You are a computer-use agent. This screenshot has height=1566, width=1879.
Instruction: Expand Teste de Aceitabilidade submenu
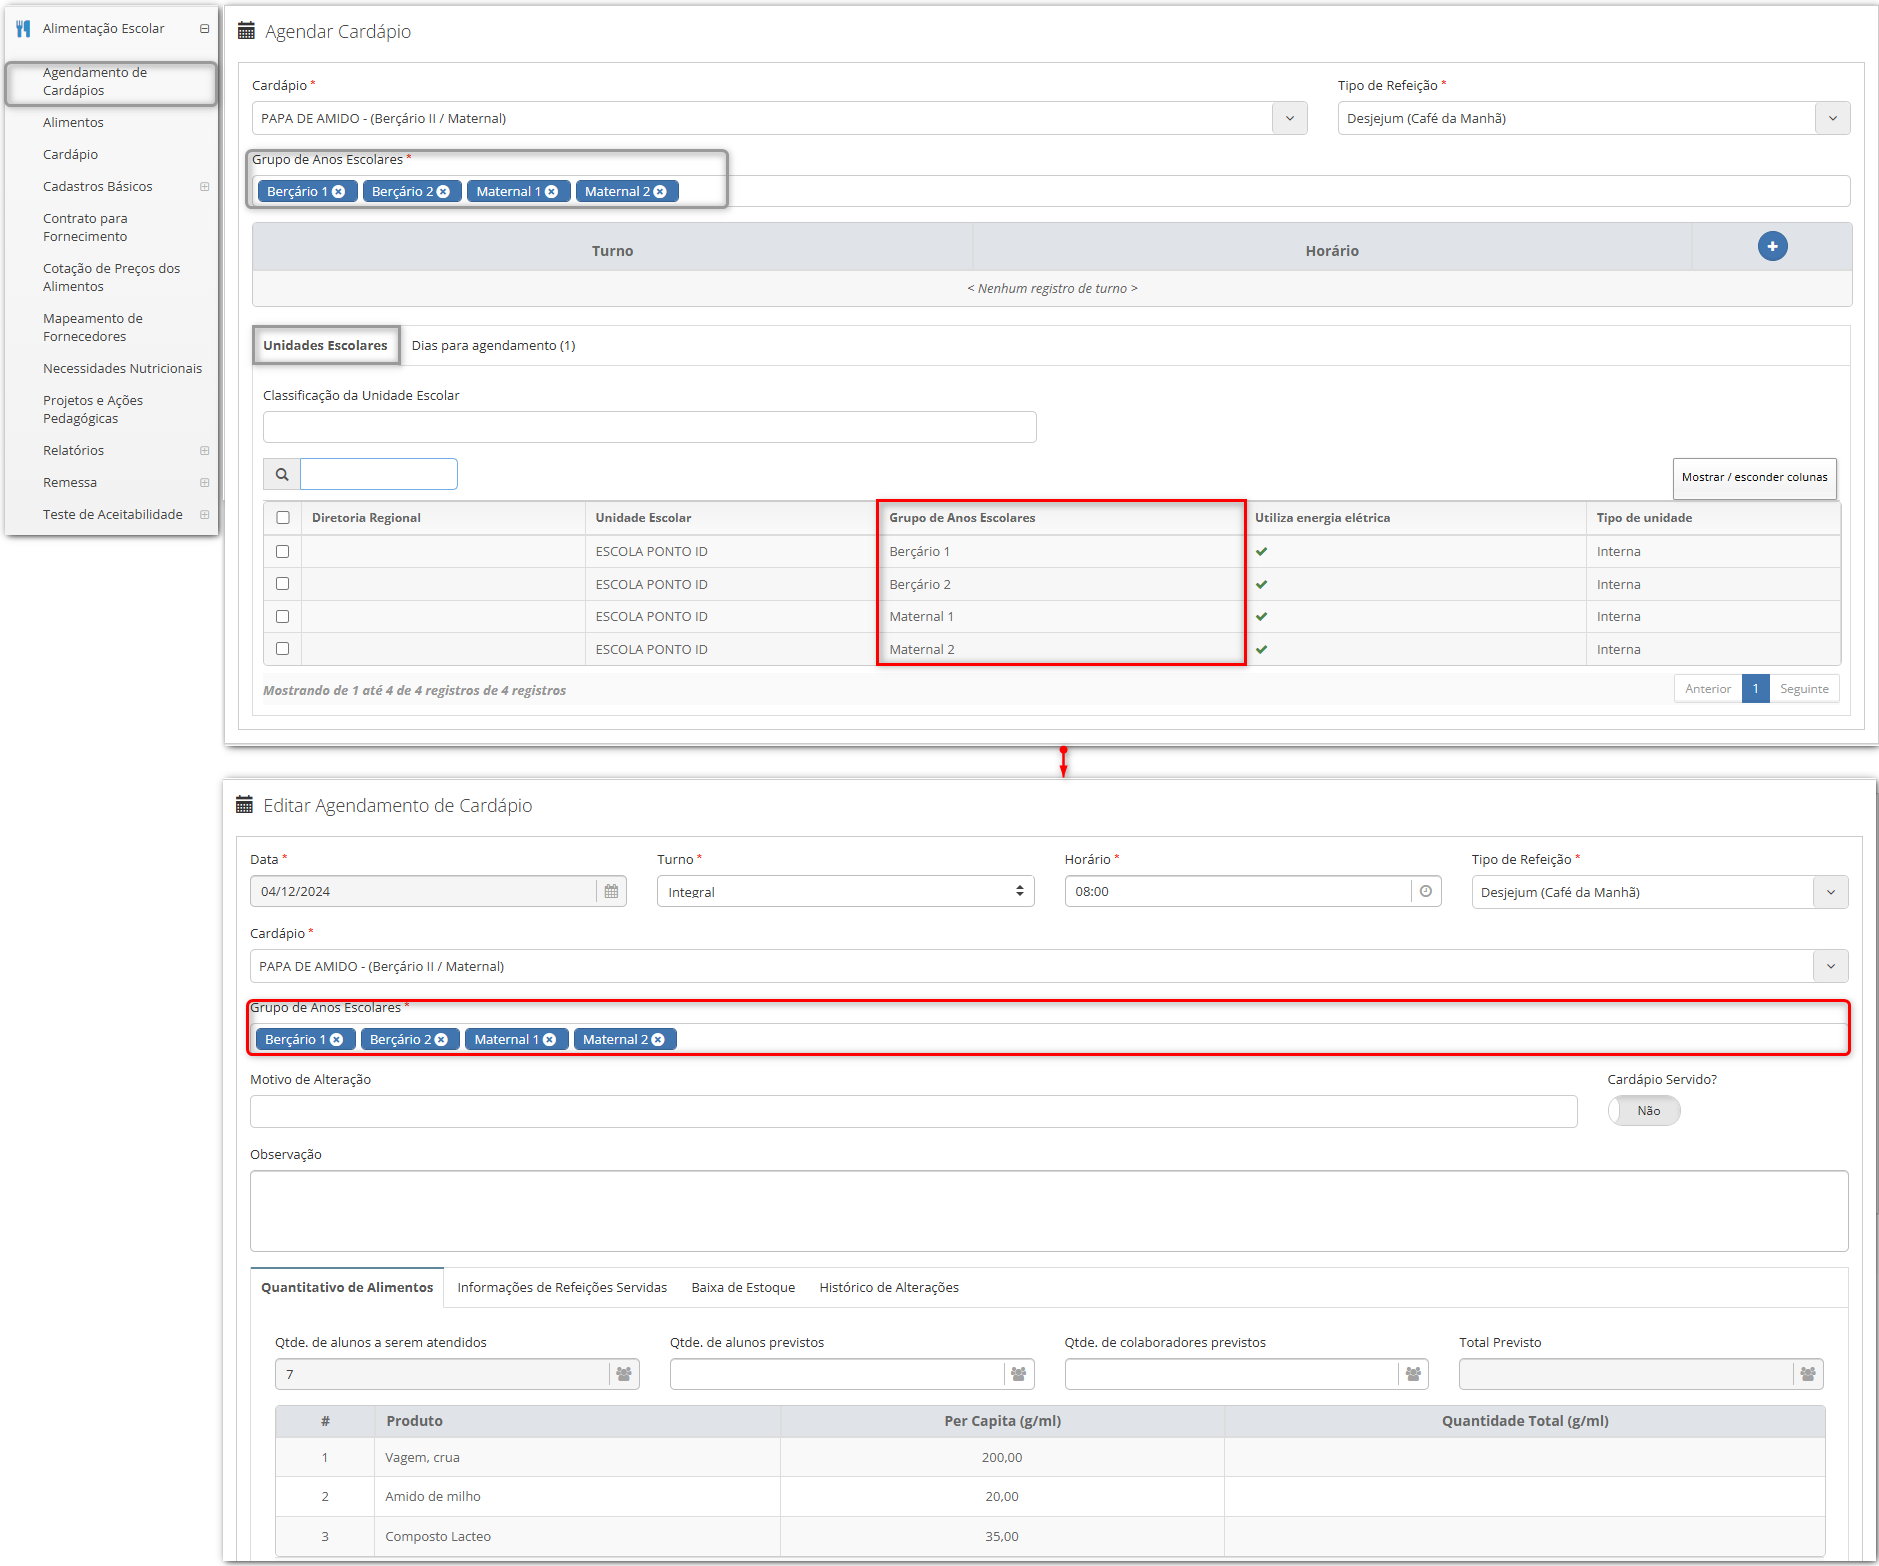point(204,515)
